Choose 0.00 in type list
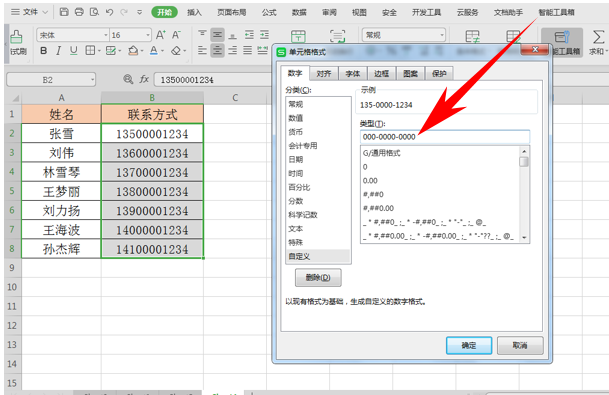The width and height of the screenshot is (609, 395). click(370, 181)
